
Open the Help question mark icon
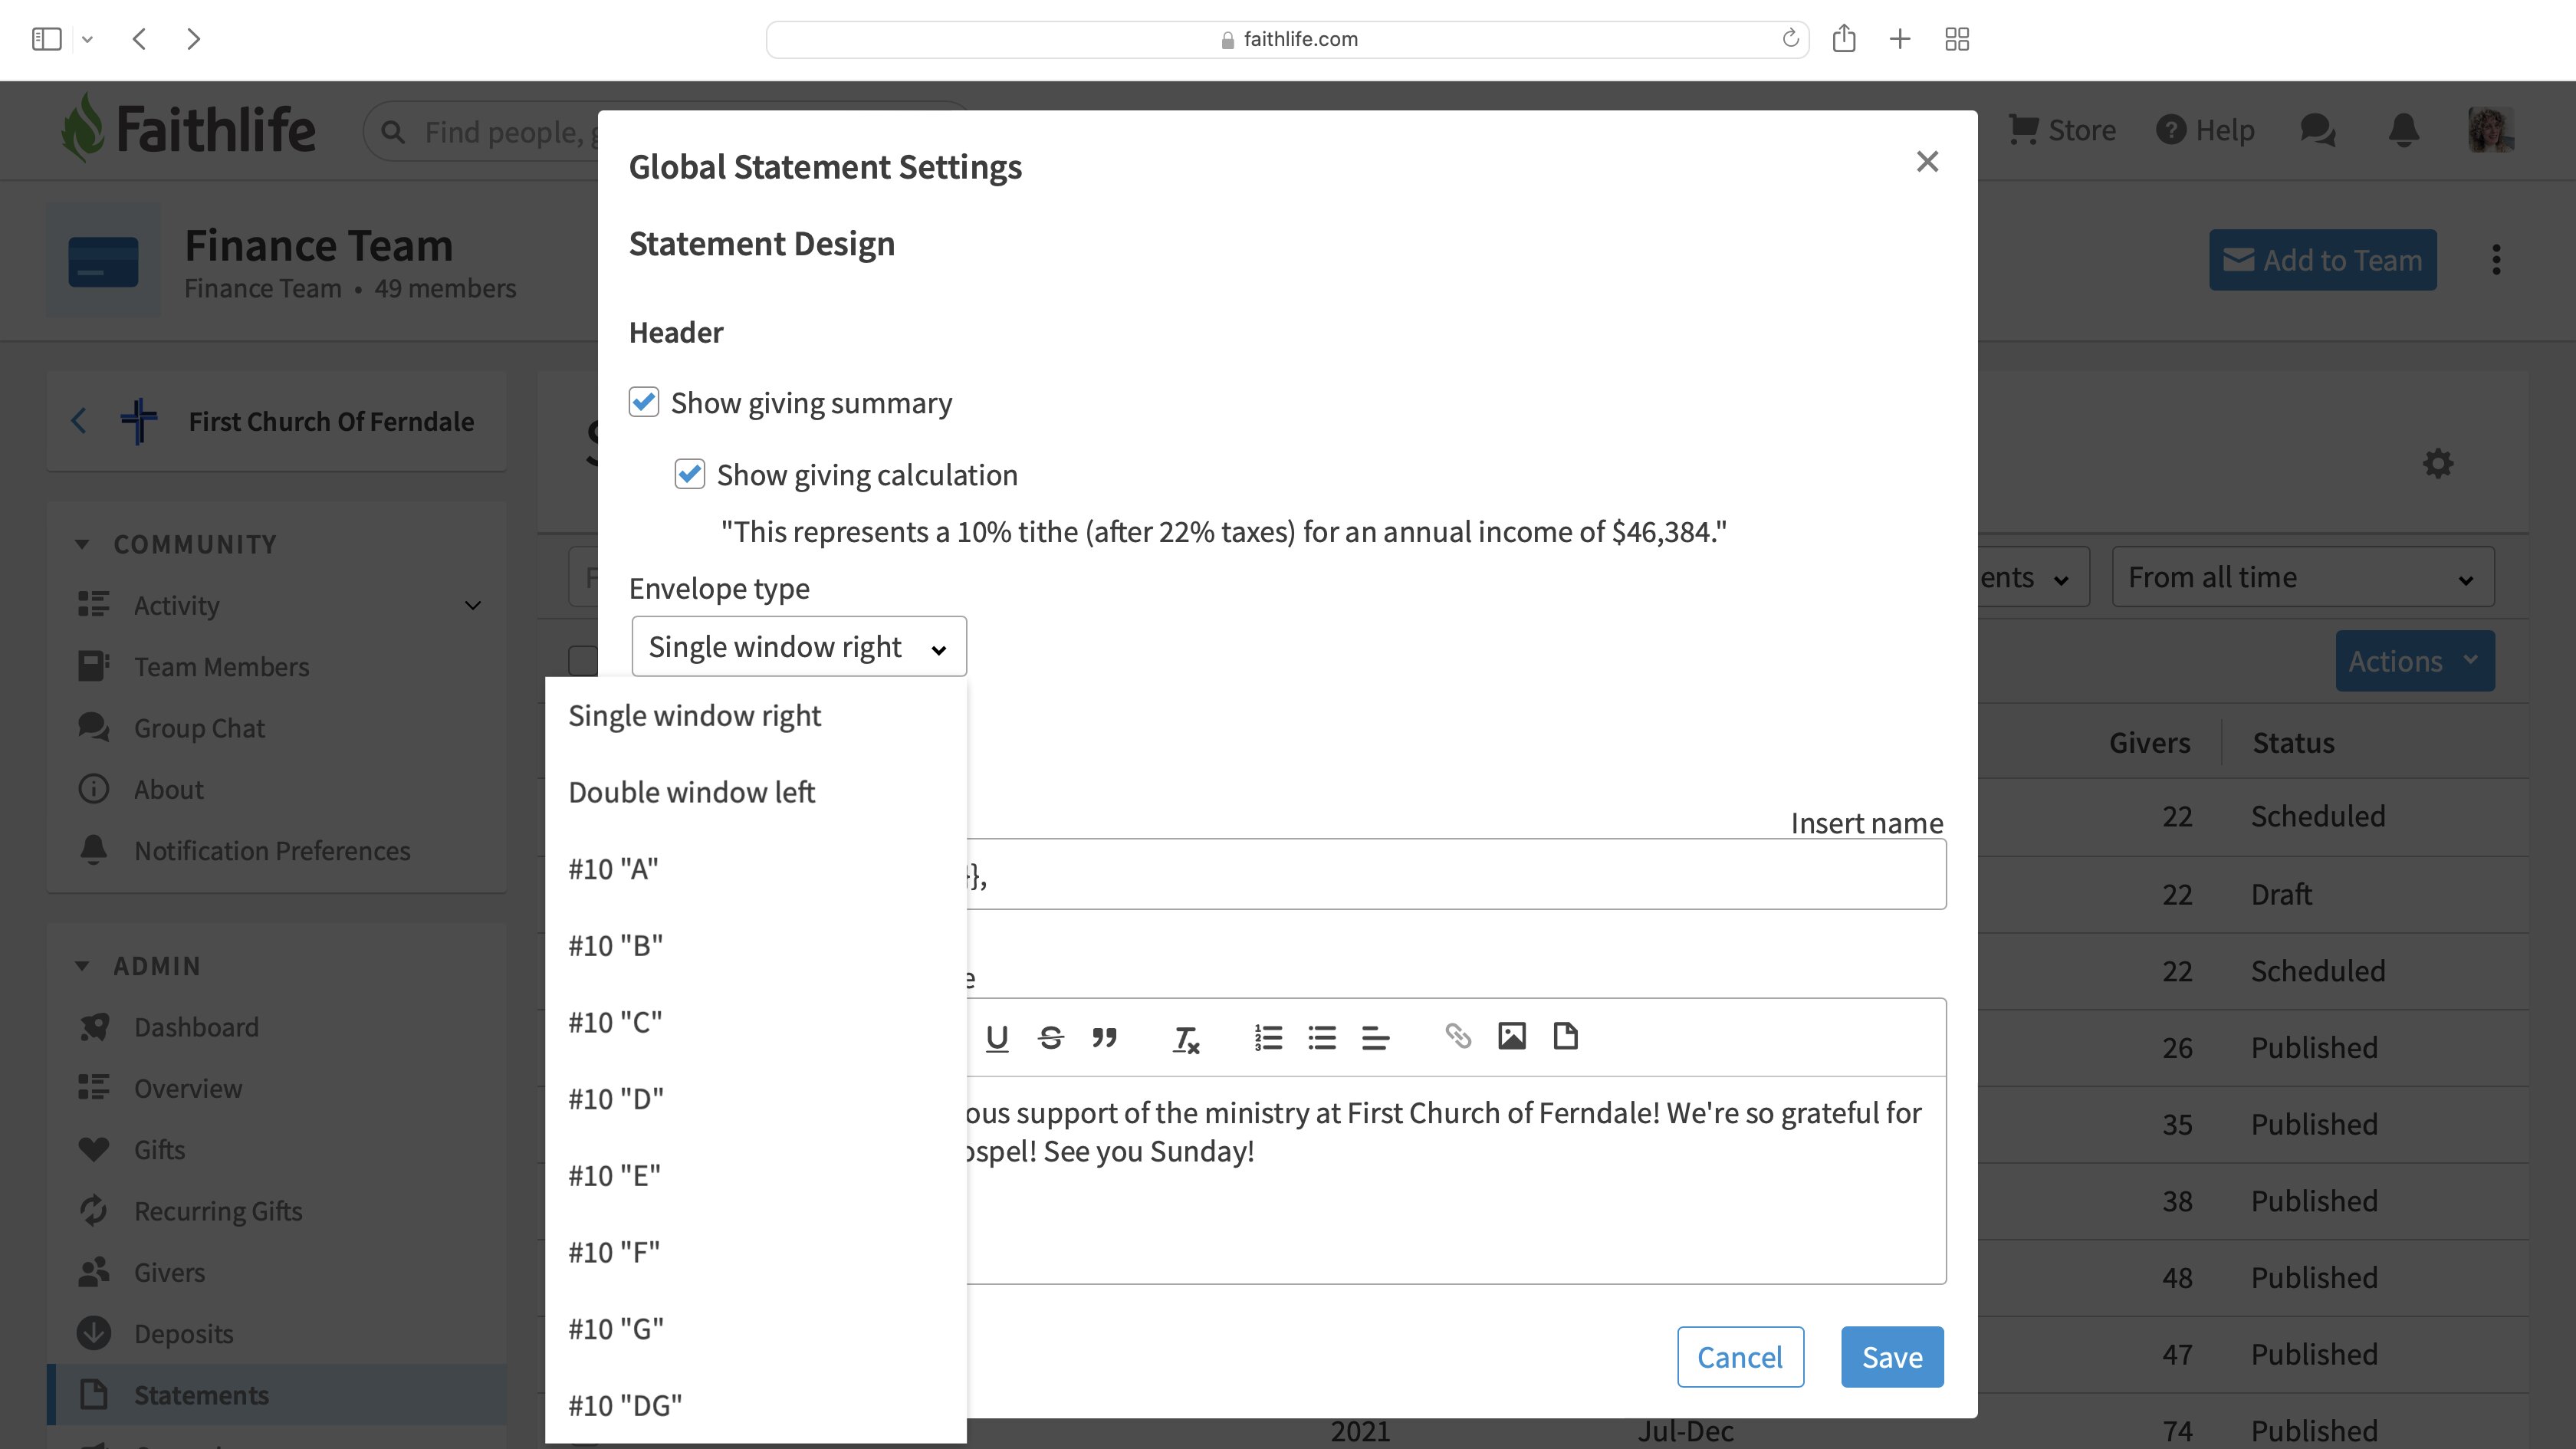[2170, 130]
